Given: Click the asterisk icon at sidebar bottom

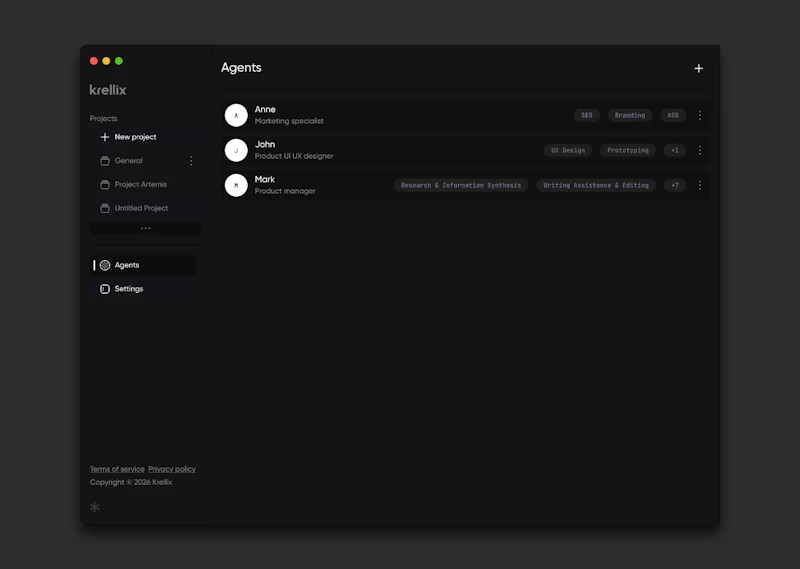Looking at the screenshot, I should (95, 507).
